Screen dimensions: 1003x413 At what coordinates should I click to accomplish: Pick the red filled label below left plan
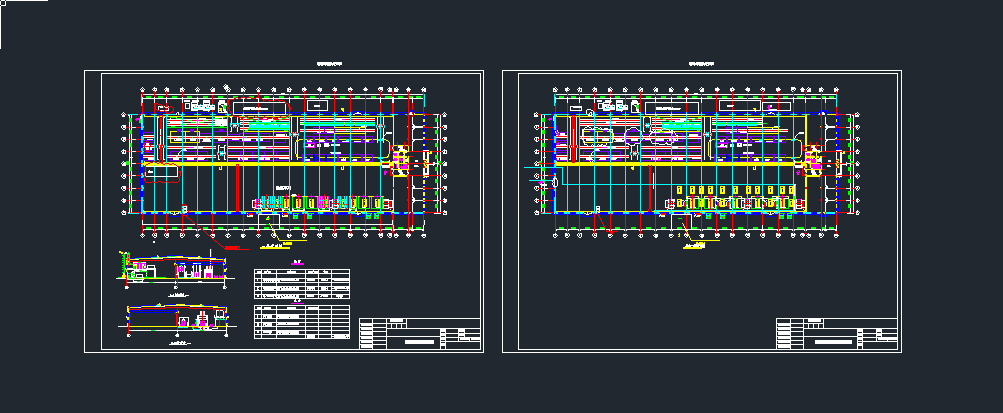[x=230, y=246]
